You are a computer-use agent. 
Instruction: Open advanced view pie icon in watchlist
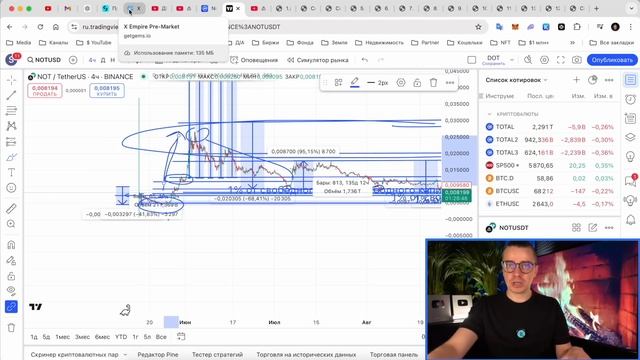593,80
